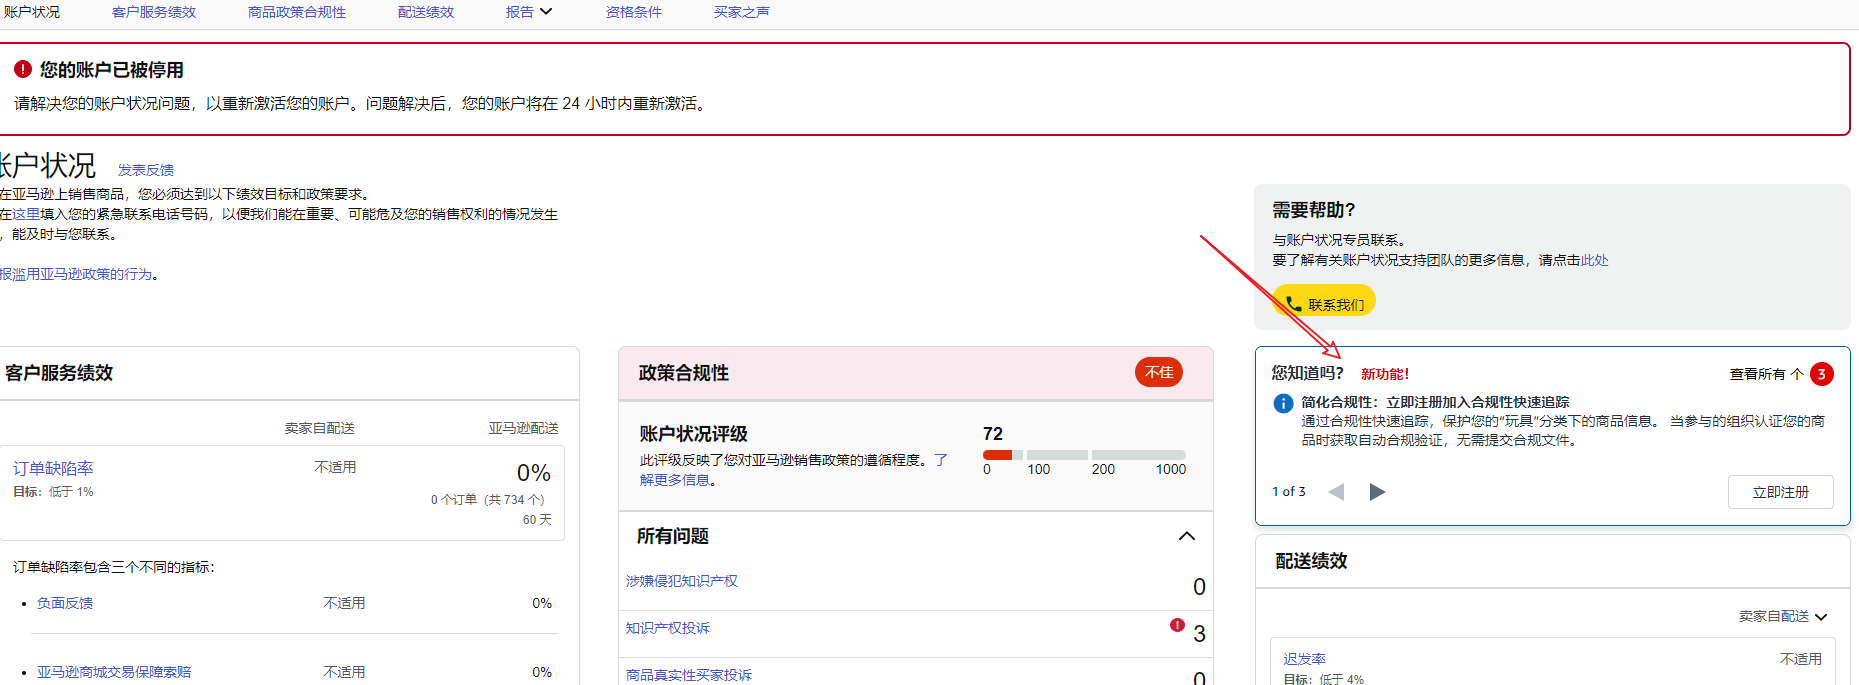The height and width of the screenshot is (685, 1859).
Task: Click the 此处 link in the help panel
Action: point(1595,260)
